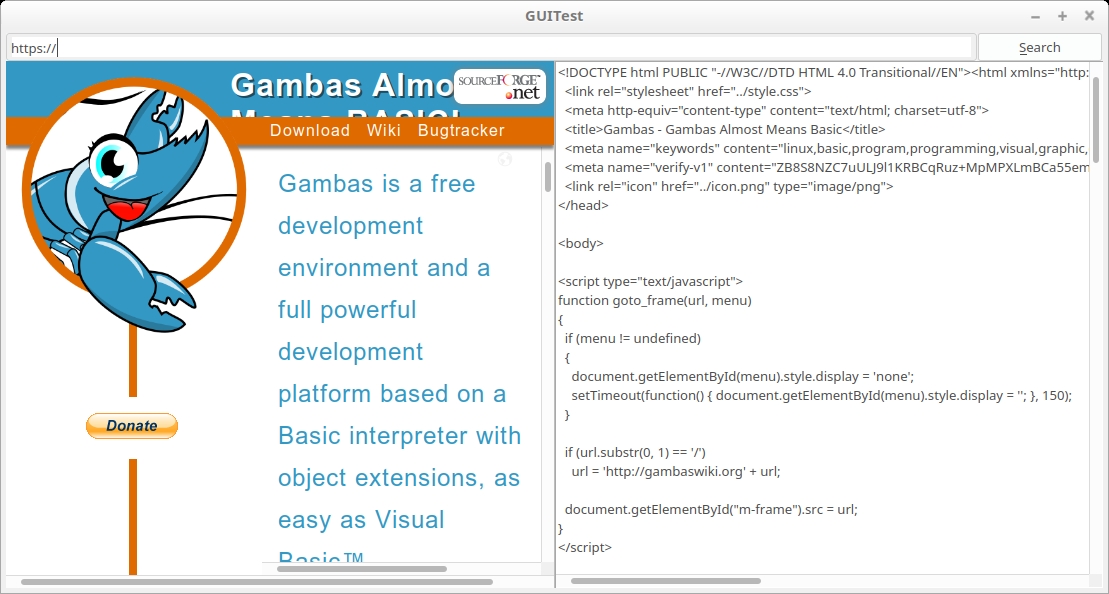This screenshot has height=594, width=1109.
Task: Click the 'Basic interpreter with' text line
Action: click(400, 436)
